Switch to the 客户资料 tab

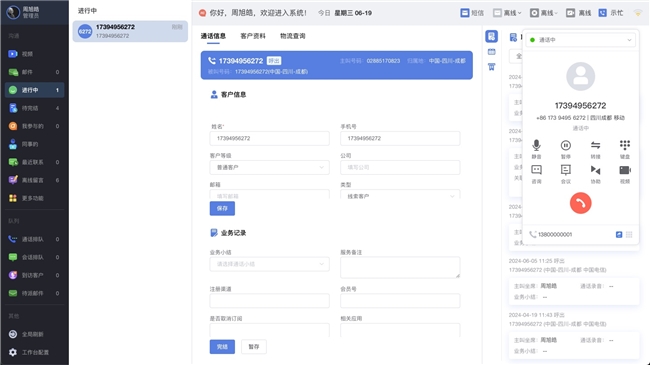(253, 36)
